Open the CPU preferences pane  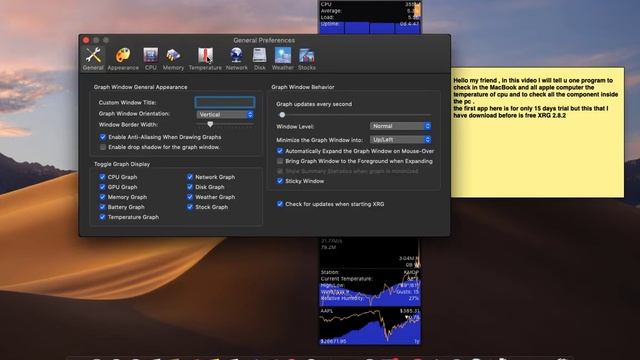[x=151, y=58]
